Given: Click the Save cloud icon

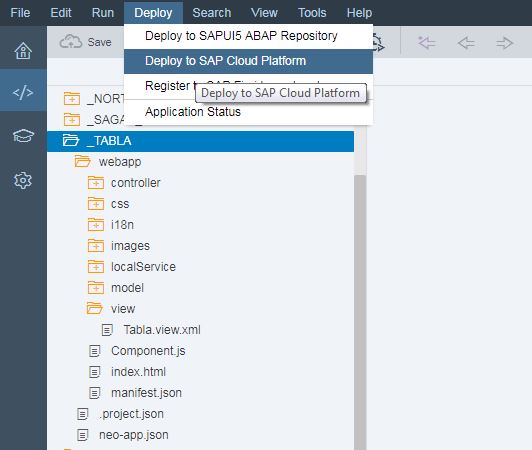Looking at the screenshot, I should pyautogui.click(x=71, y=42).
